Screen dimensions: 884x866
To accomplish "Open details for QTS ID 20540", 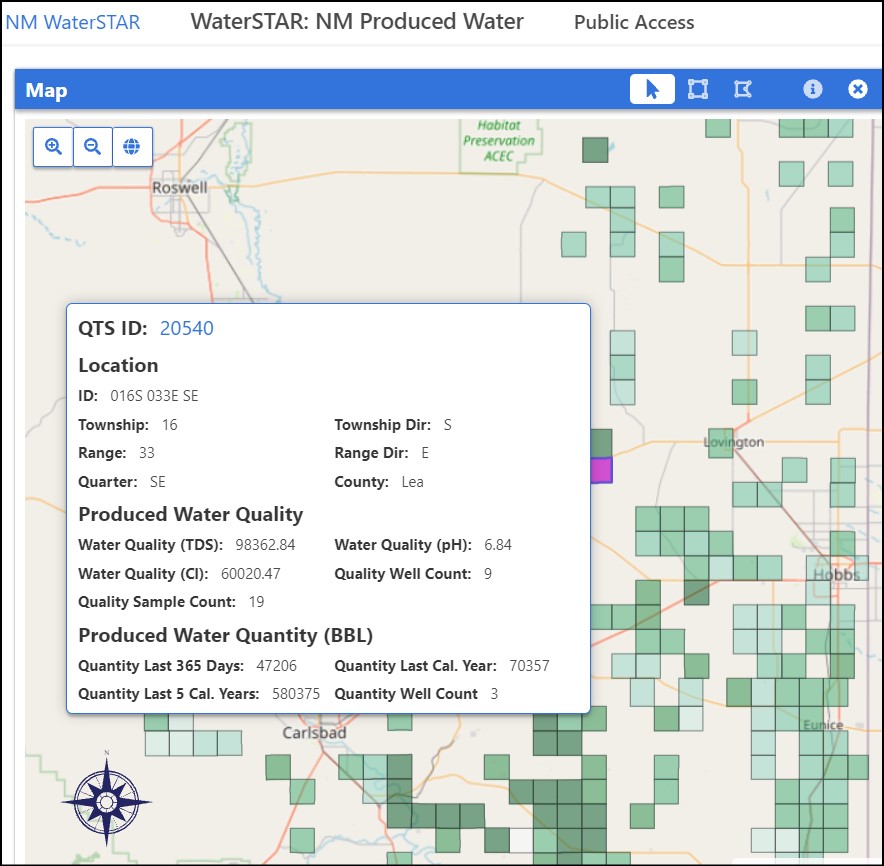I will click(186, 327).
